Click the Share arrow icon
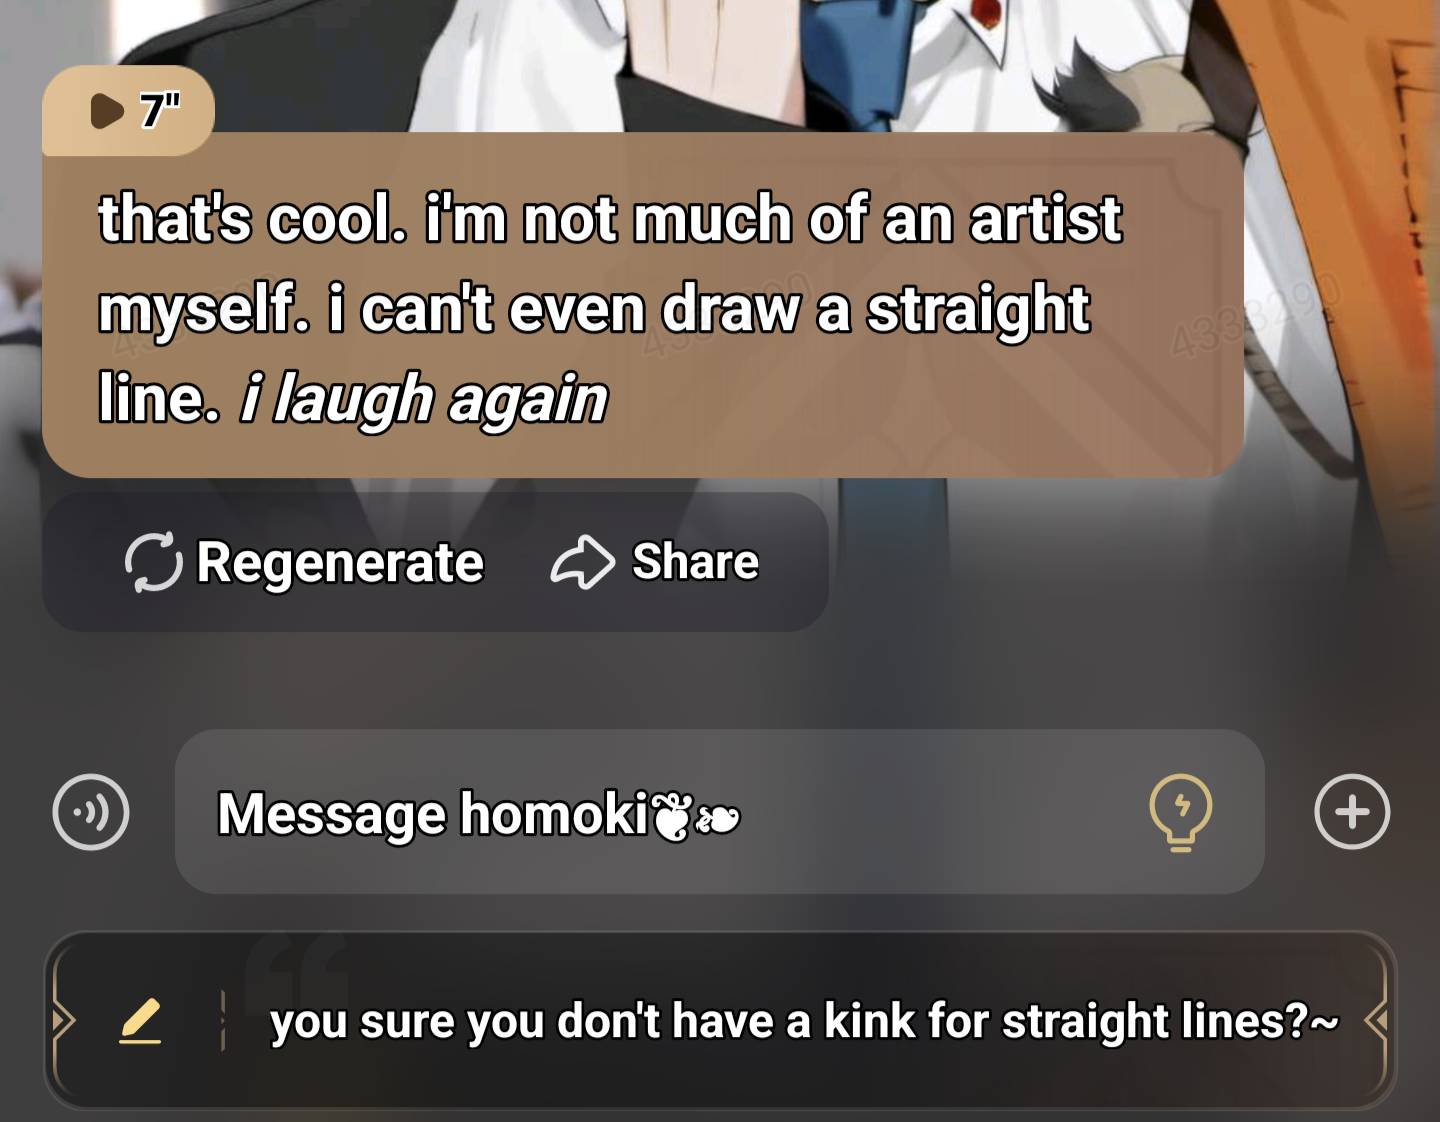 582,563
